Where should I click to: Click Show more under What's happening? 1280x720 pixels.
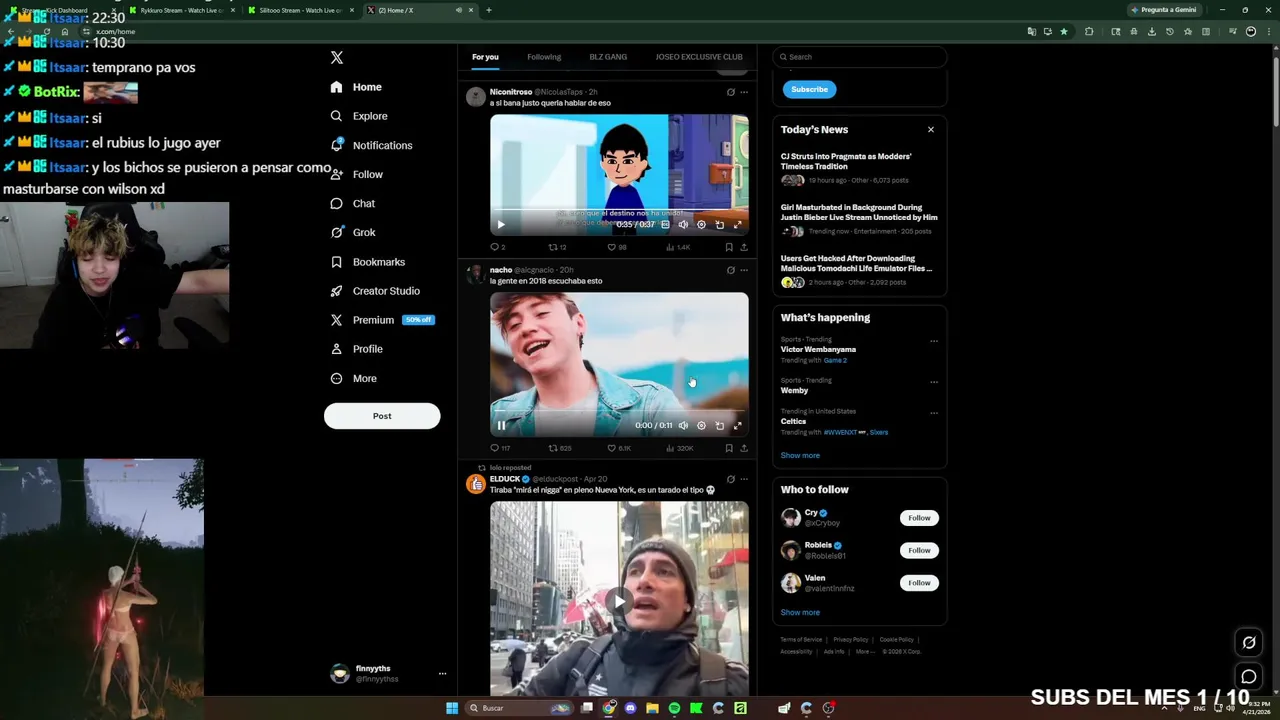[800, 455]
